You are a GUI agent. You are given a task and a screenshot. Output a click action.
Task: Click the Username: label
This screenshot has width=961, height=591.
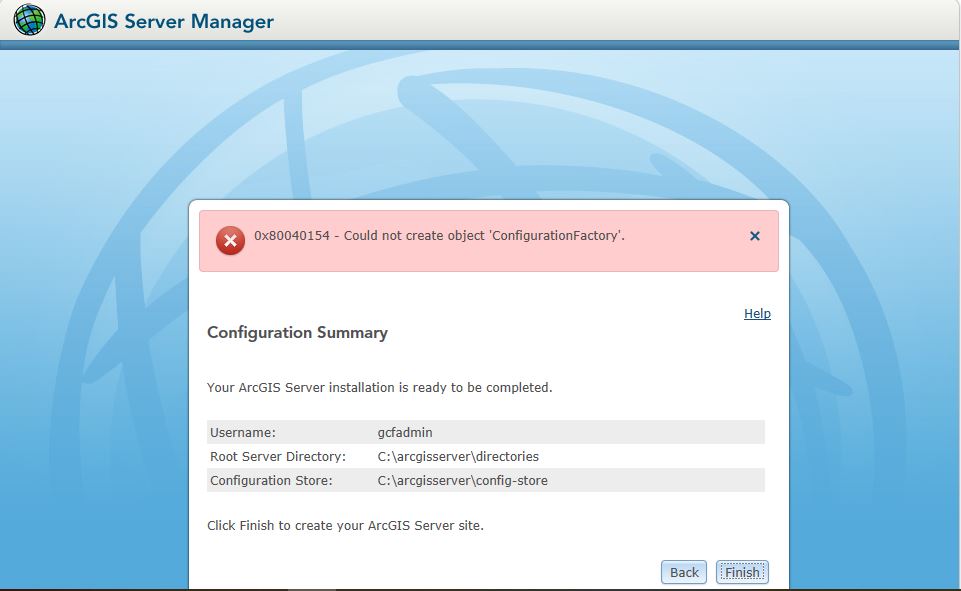click(x=243, y=432)
